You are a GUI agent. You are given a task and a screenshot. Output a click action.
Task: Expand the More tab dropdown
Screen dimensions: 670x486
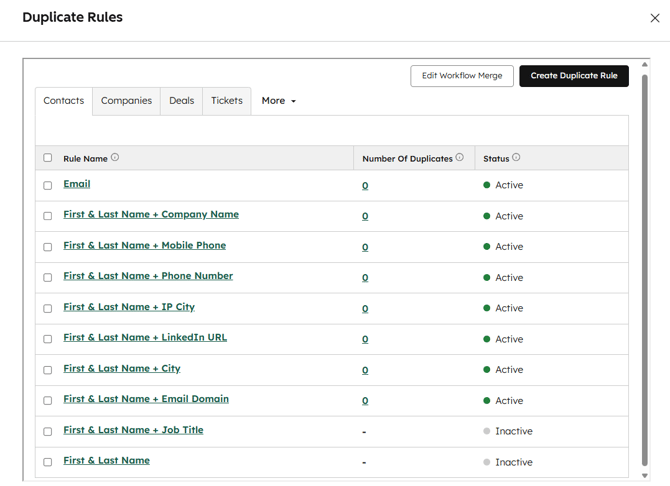(x=279, y=101)
